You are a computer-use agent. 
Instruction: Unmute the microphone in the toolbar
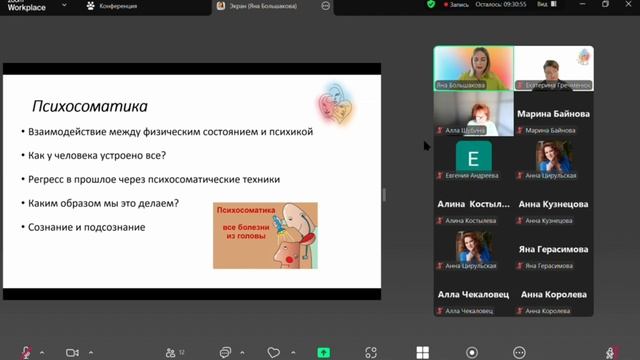click(x=26, y=352)
